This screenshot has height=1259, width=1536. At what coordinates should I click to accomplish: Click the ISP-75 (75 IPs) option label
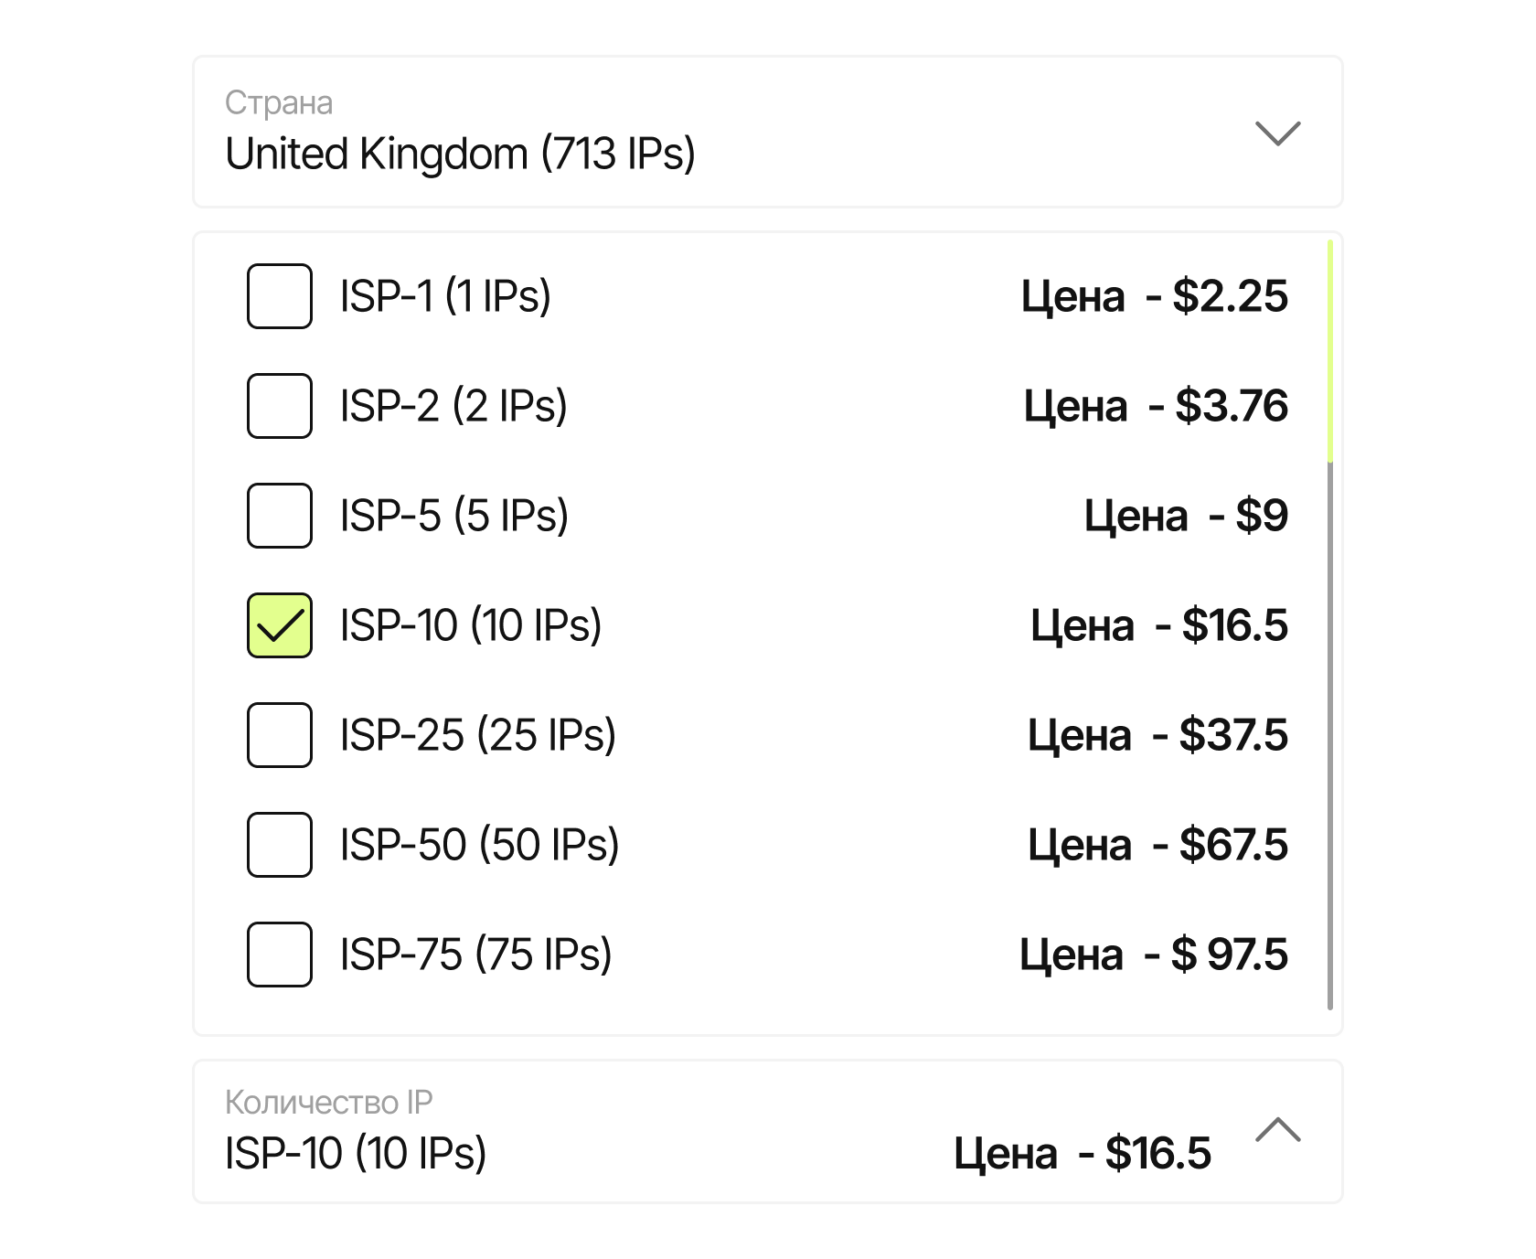(475, 955)
